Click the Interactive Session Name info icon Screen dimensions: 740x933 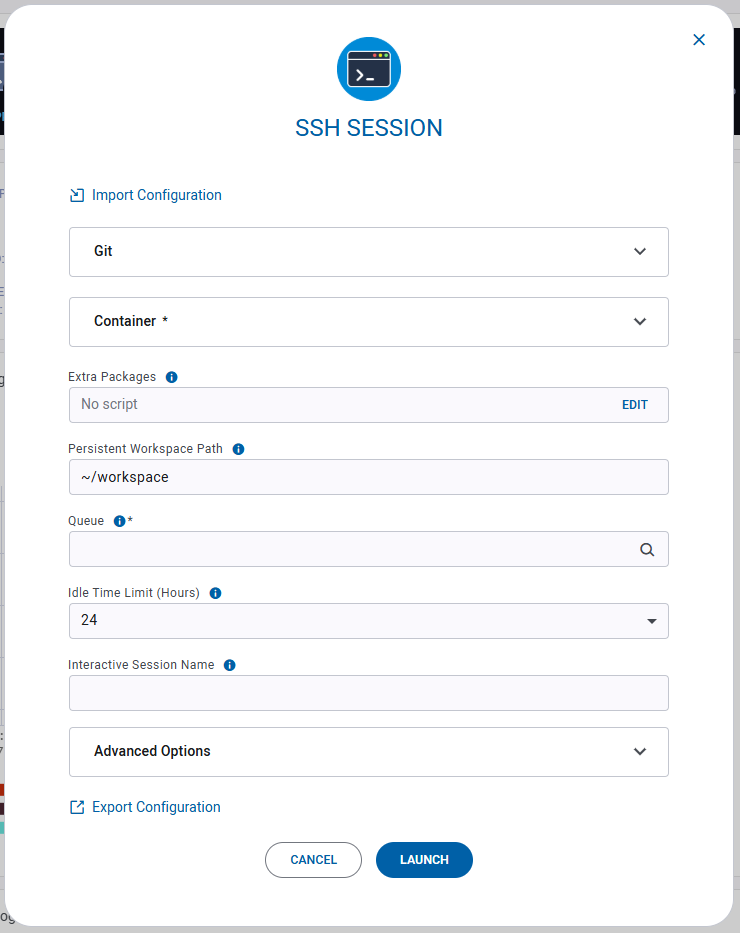click(x=229, y=664)
